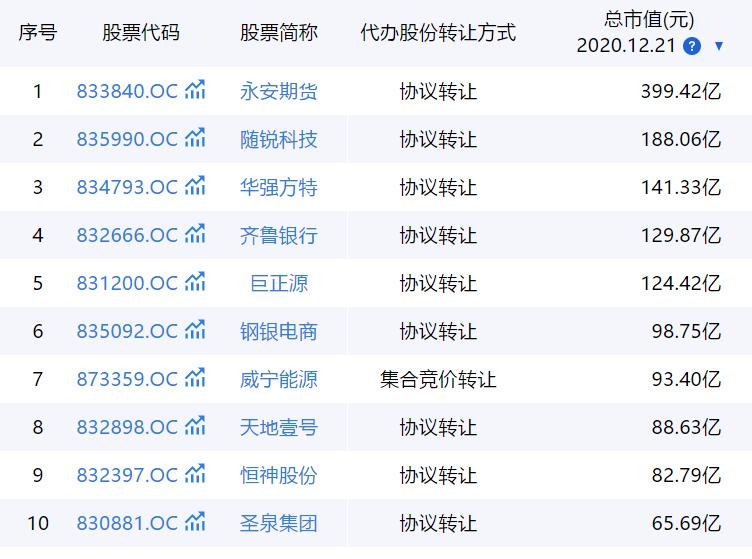Image resolution: width=752 pixels, height=559 pixels.
Task: Select the 124.42亿 market value cell
Action: 681,283
